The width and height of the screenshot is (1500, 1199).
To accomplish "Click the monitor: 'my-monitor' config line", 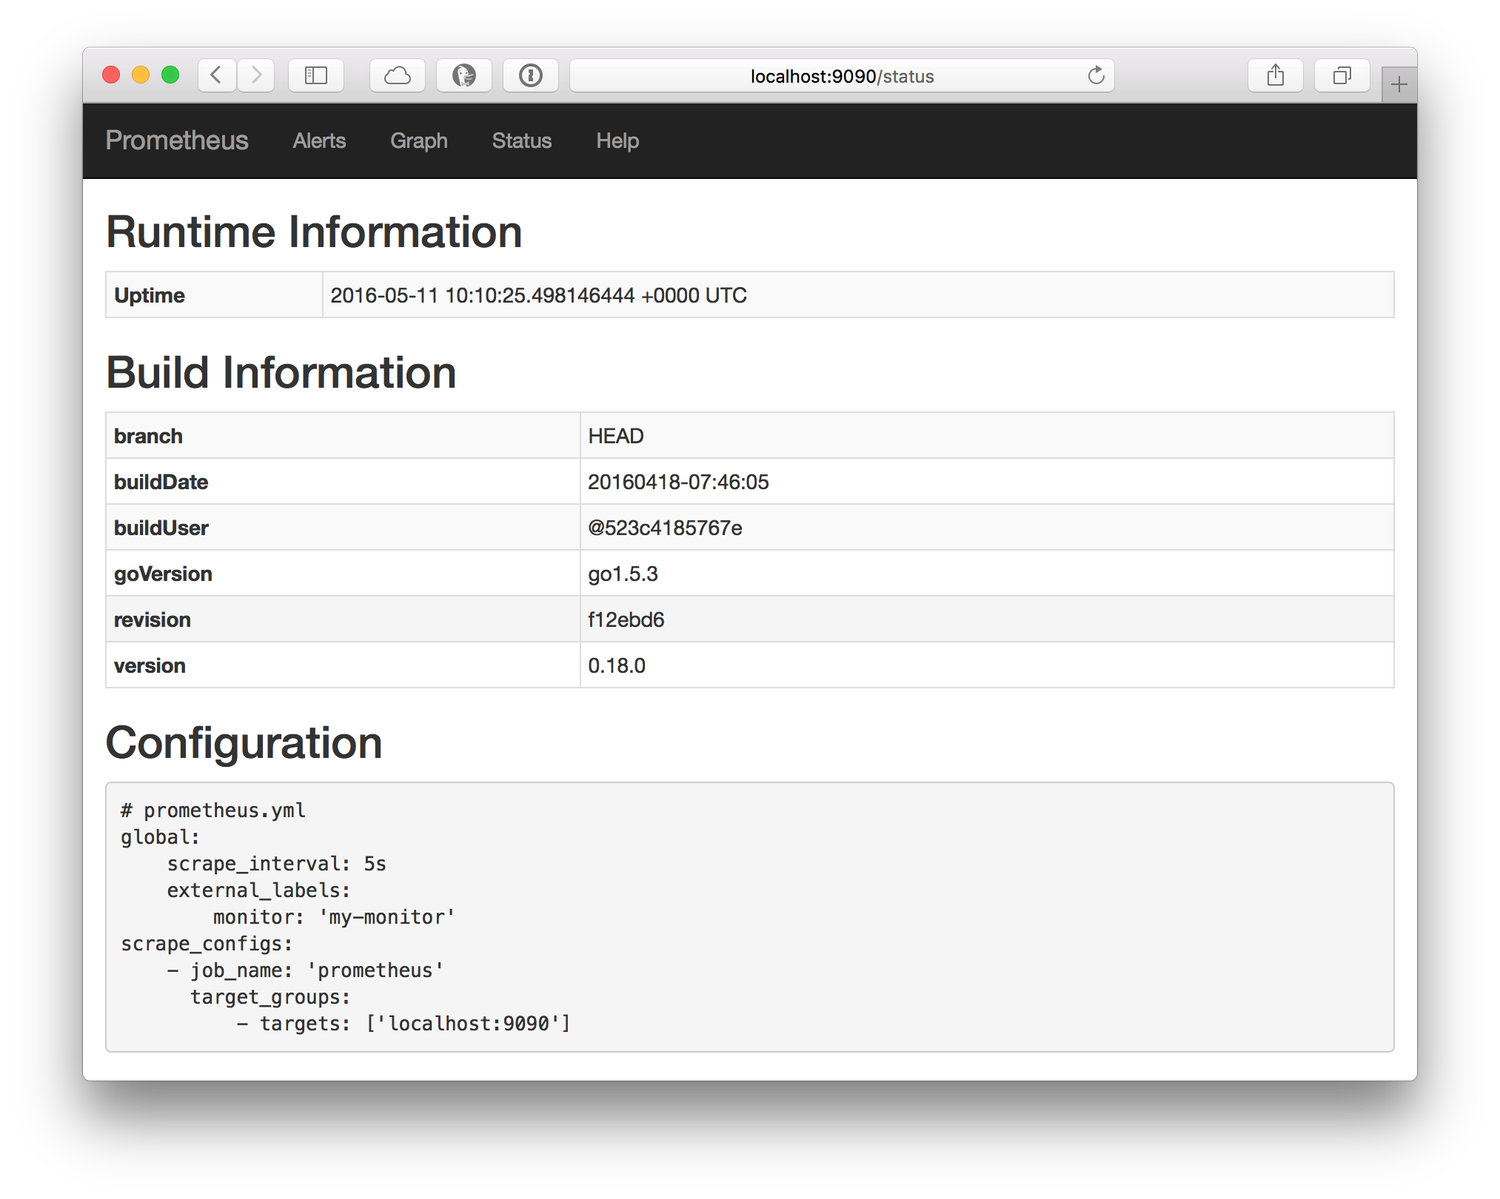I will (334, 917).
